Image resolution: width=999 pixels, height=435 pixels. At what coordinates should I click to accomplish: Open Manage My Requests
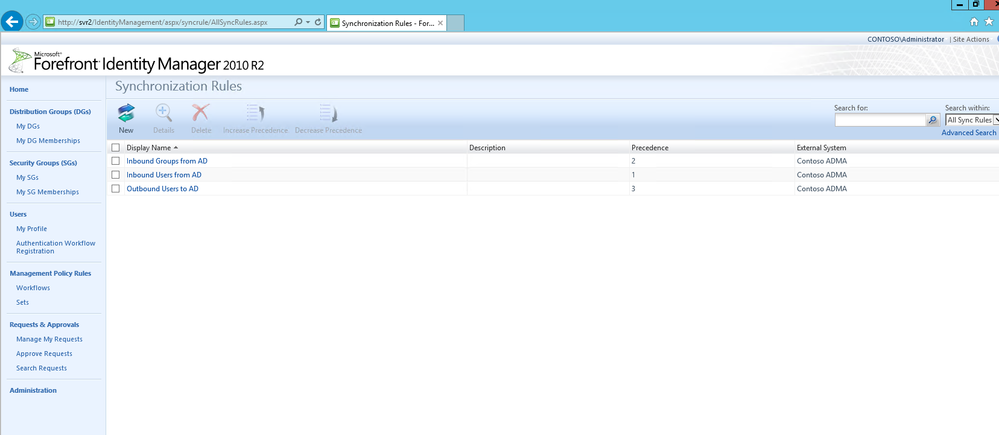(49, 339)
